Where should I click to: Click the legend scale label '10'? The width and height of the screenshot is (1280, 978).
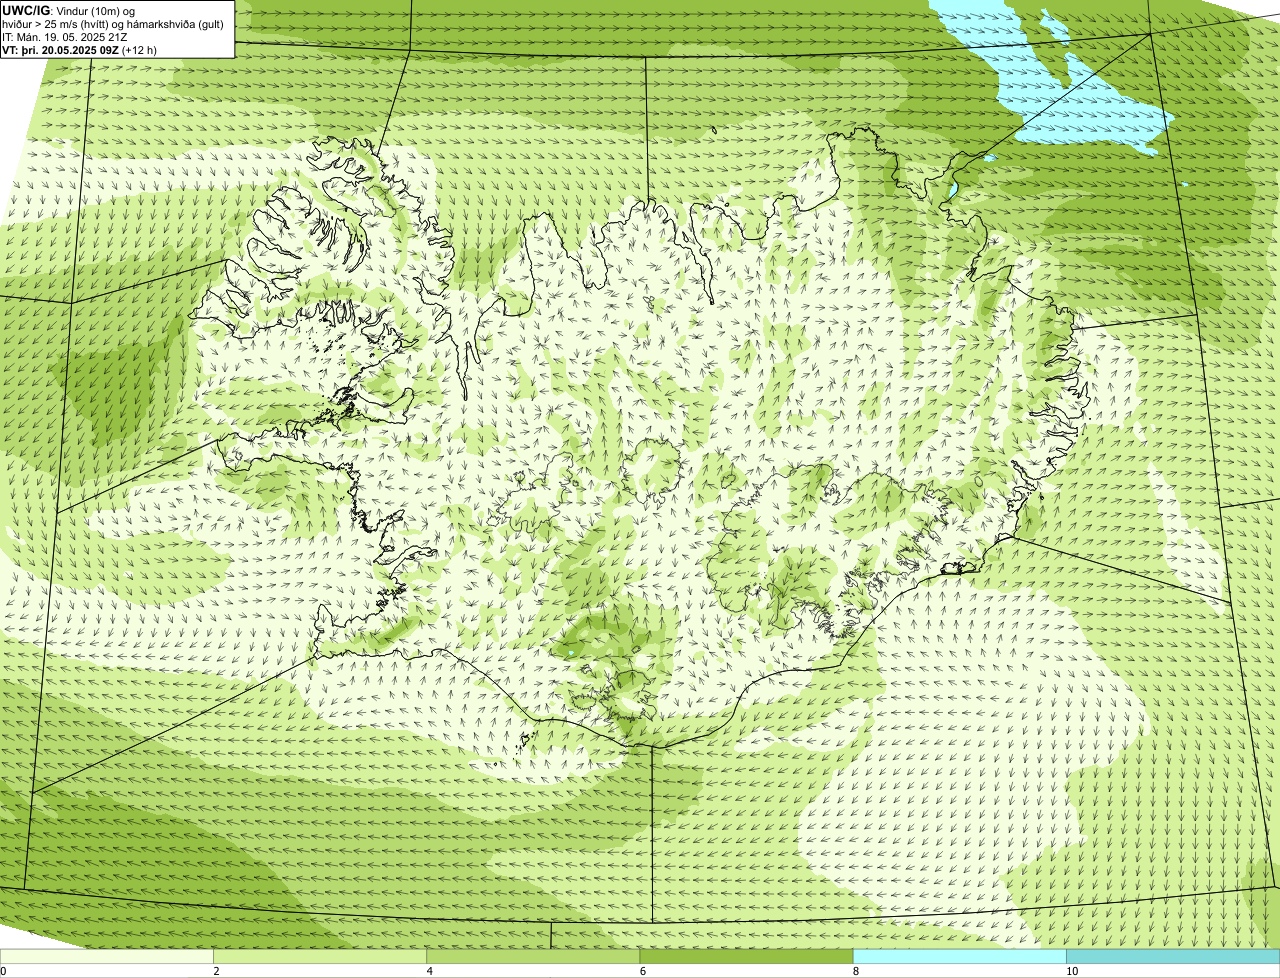point(1071,971)
